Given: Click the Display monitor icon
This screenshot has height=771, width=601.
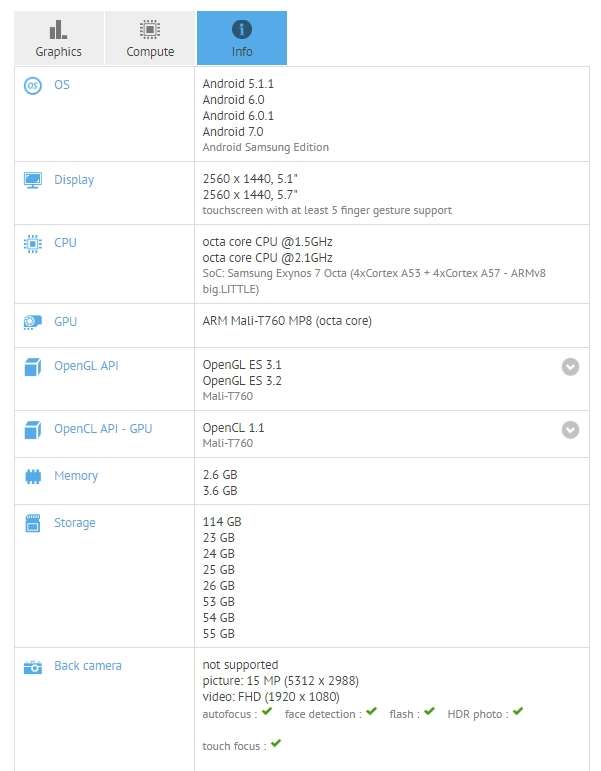Looking at the screenshot, I should pos(32,180).
